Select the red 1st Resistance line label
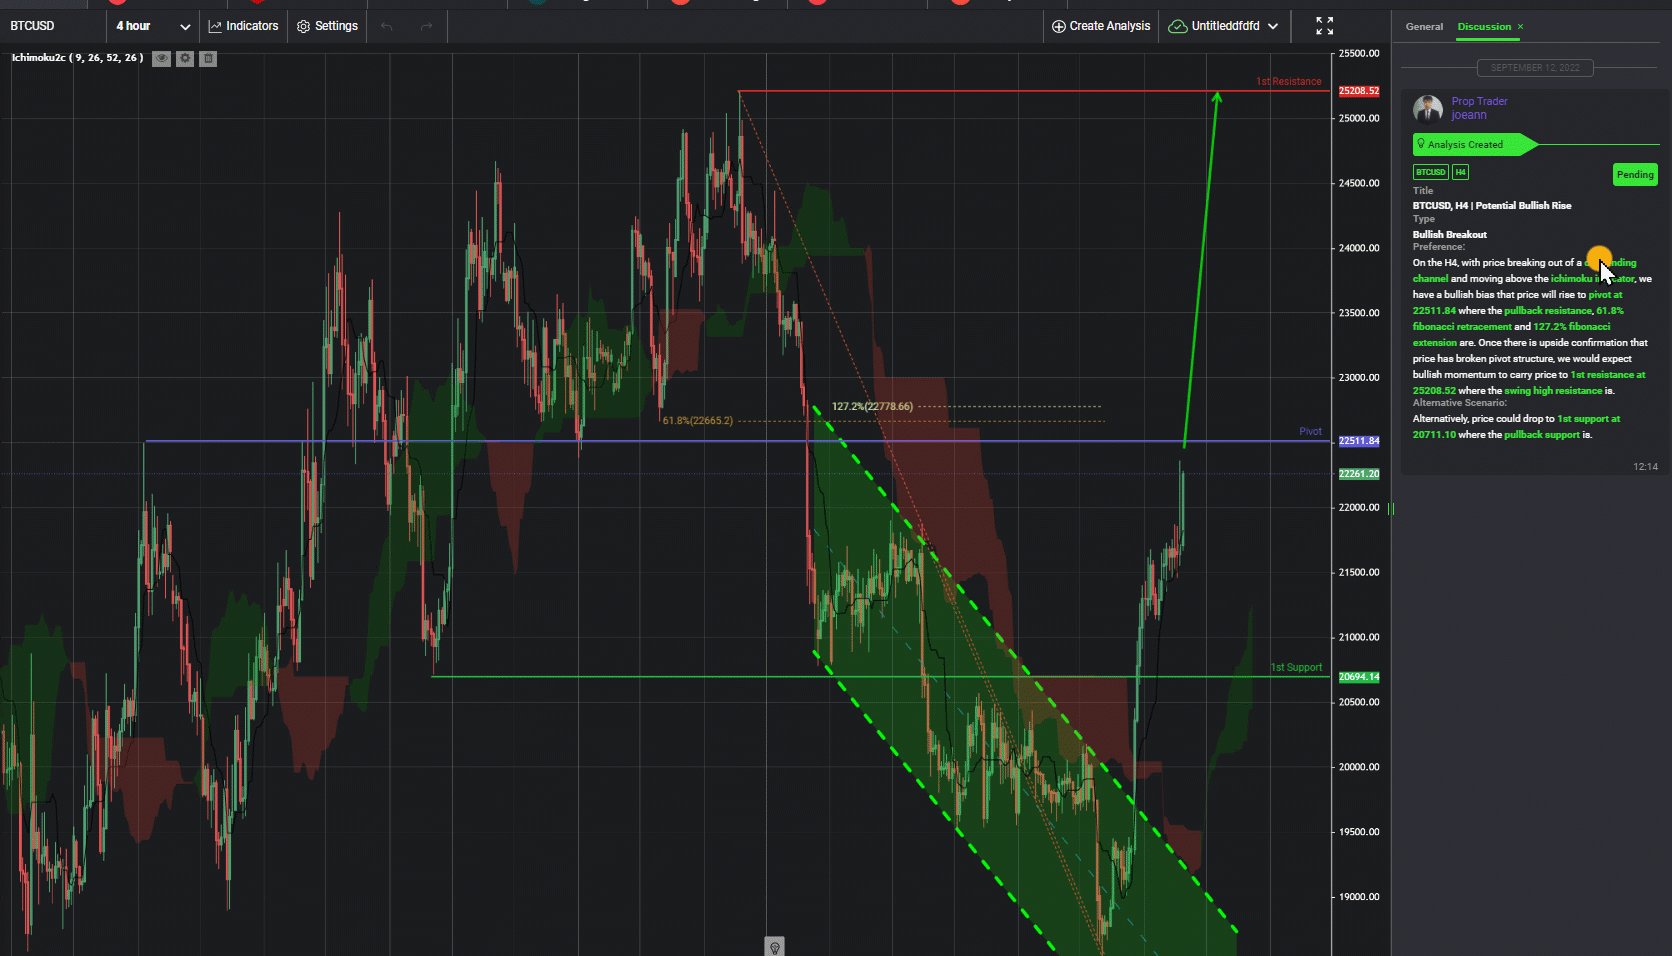This screenshot has height=956, width=1672. click(x=1289, y=82)
